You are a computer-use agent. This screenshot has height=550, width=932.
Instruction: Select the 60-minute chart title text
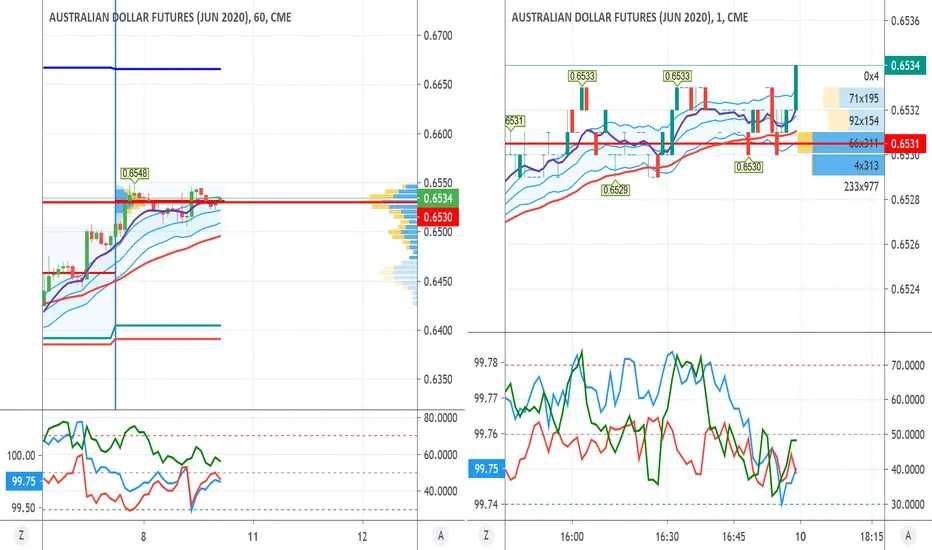tap(170, 17)
